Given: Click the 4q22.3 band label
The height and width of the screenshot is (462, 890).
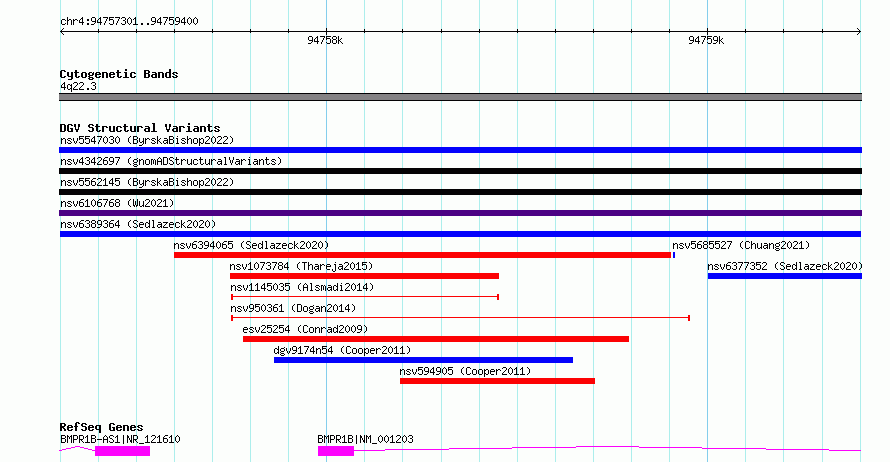Looking at the screenshot, I should (x=78, y=86).
